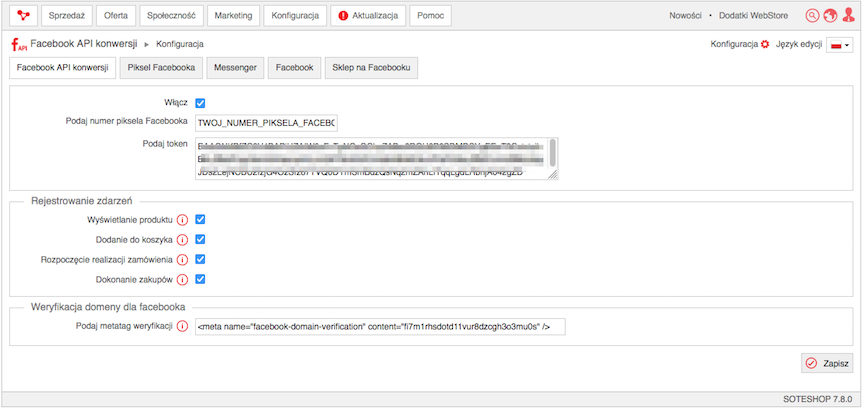Click Facebook API konwersji breadcrumb title
Image resolution: width=864 pixels, height=410 pixels.
(x=84, y=44)
